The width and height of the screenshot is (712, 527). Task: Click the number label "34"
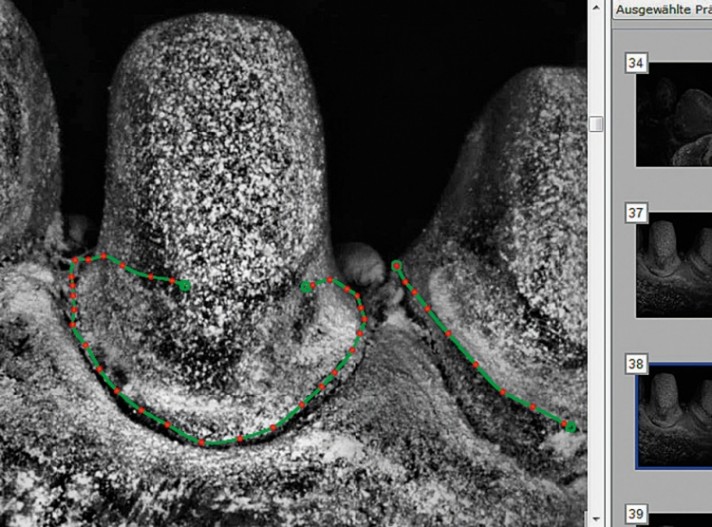point(636,63)
